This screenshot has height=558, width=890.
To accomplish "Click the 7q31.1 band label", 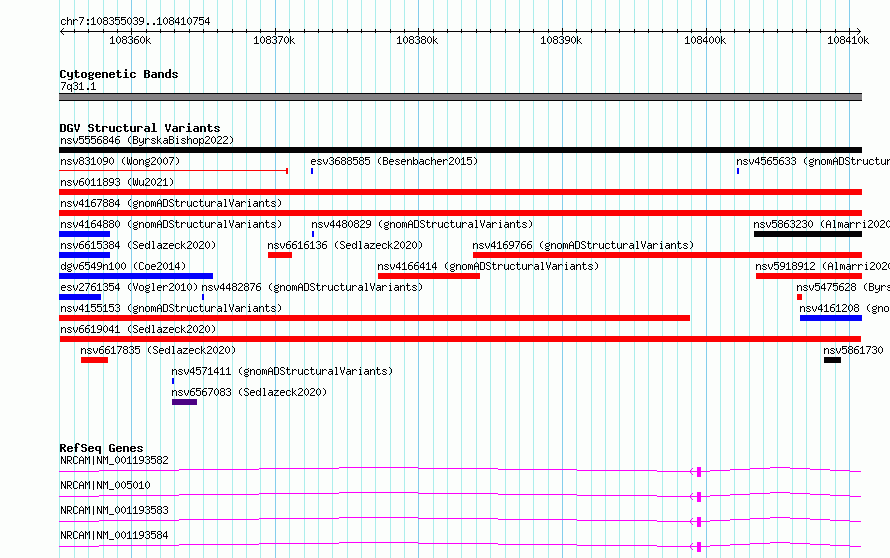I will click(x=78, y=86).
